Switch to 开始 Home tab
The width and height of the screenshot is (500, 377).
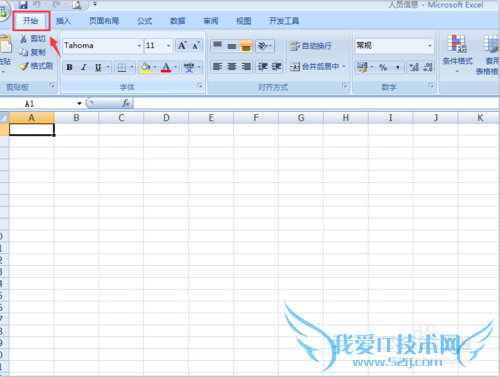point(31,21)
